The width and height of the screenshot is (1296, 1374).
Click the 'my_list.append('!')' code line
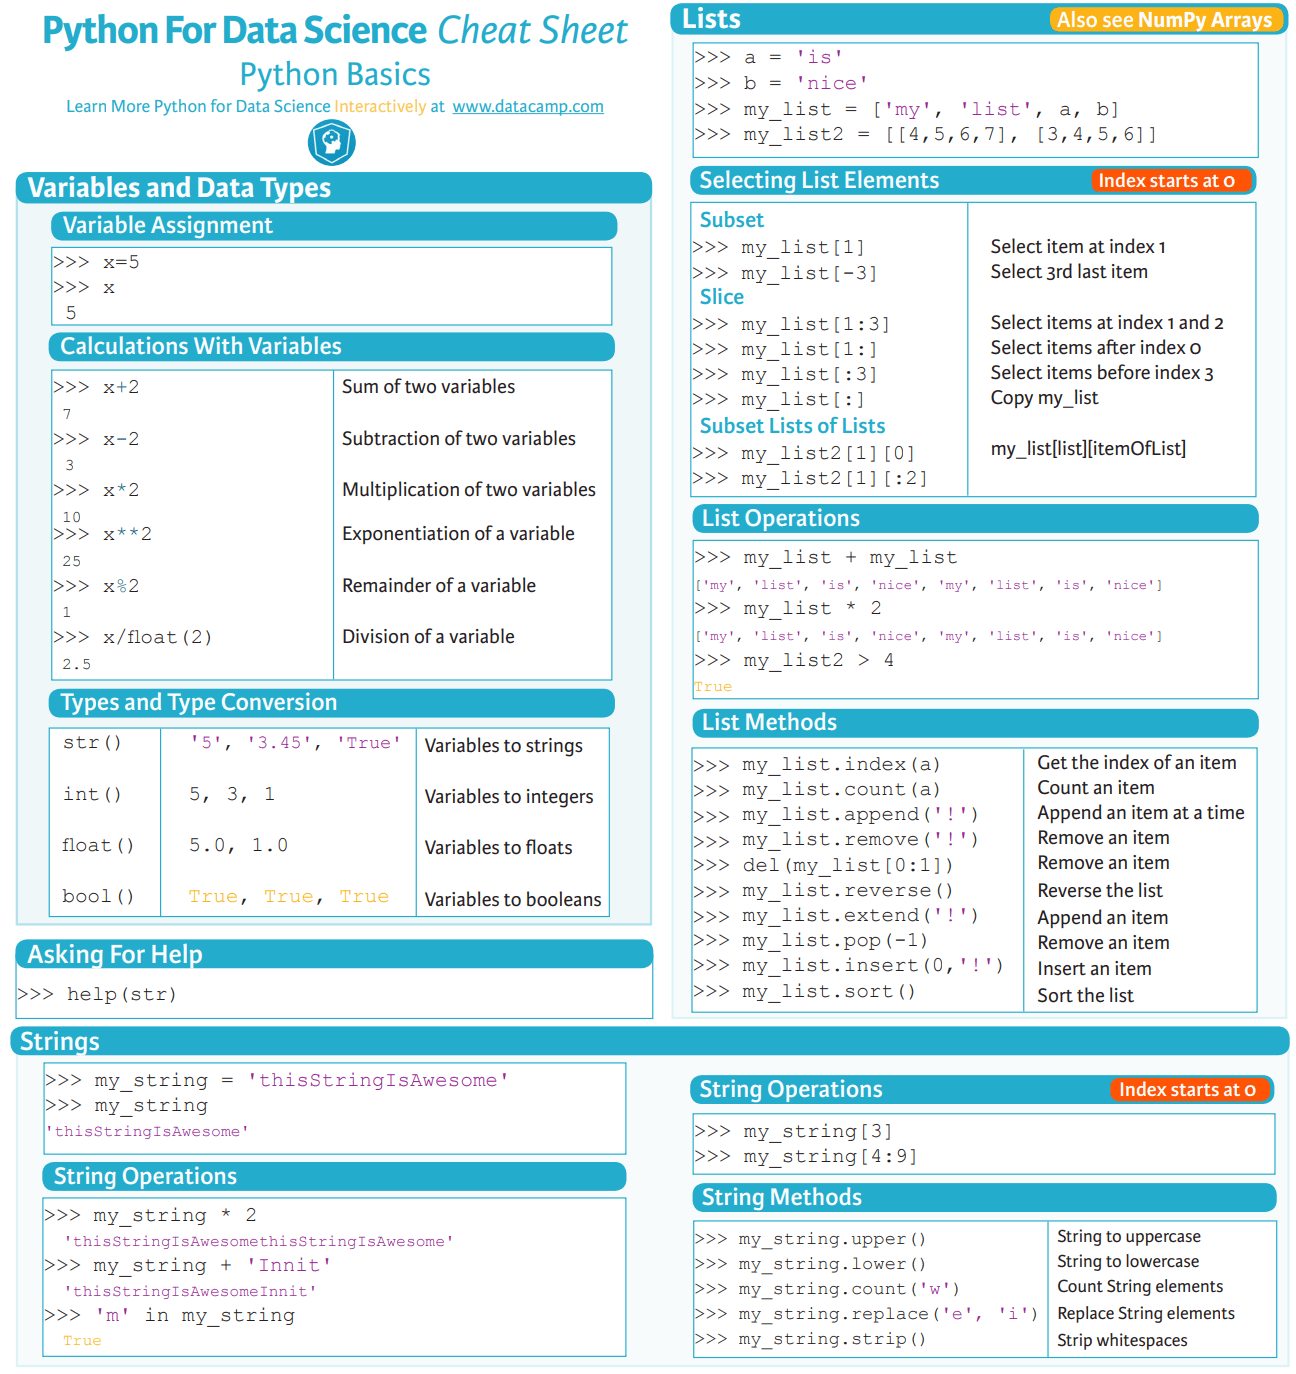[836, 815]
